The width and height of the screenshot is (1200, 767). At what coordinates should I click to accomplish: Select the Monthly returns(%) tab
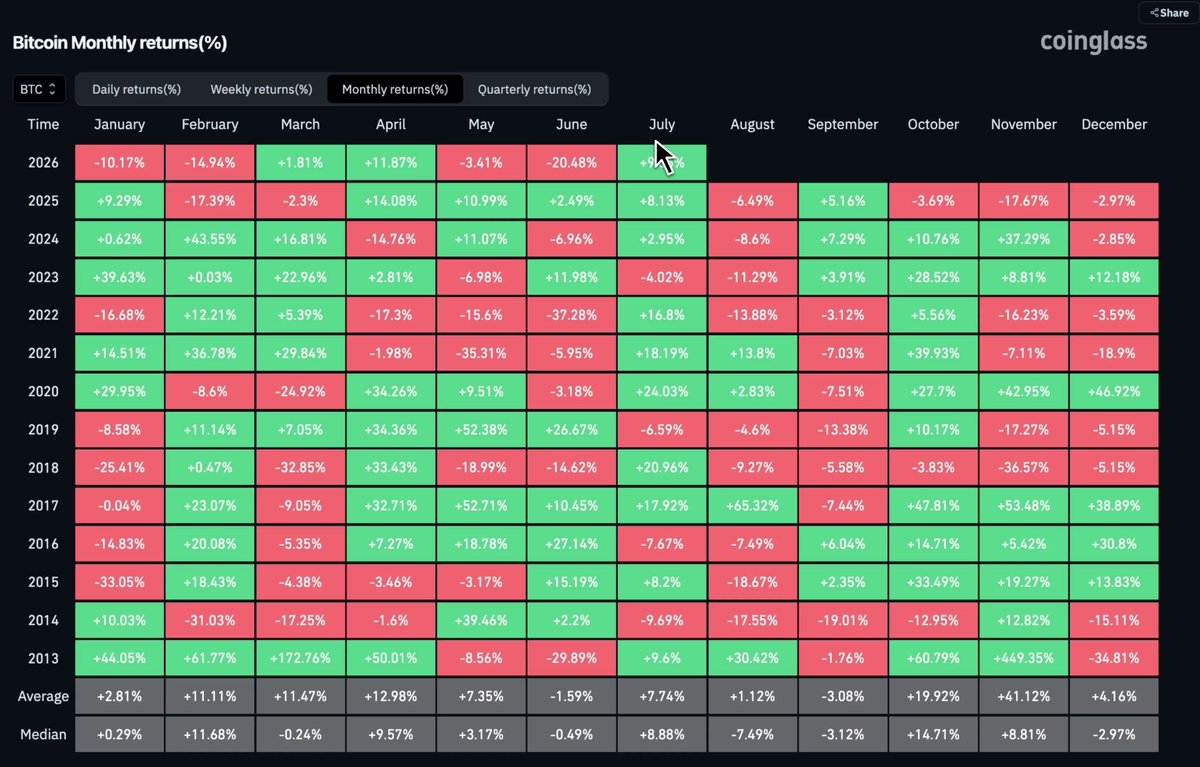[x=395, y=89]
